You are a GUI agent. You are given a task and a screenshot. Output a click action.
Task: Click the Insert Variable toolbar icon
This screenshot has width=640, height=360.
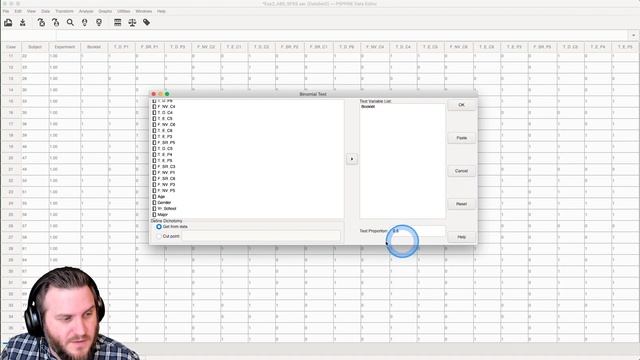tap(99, 22)
